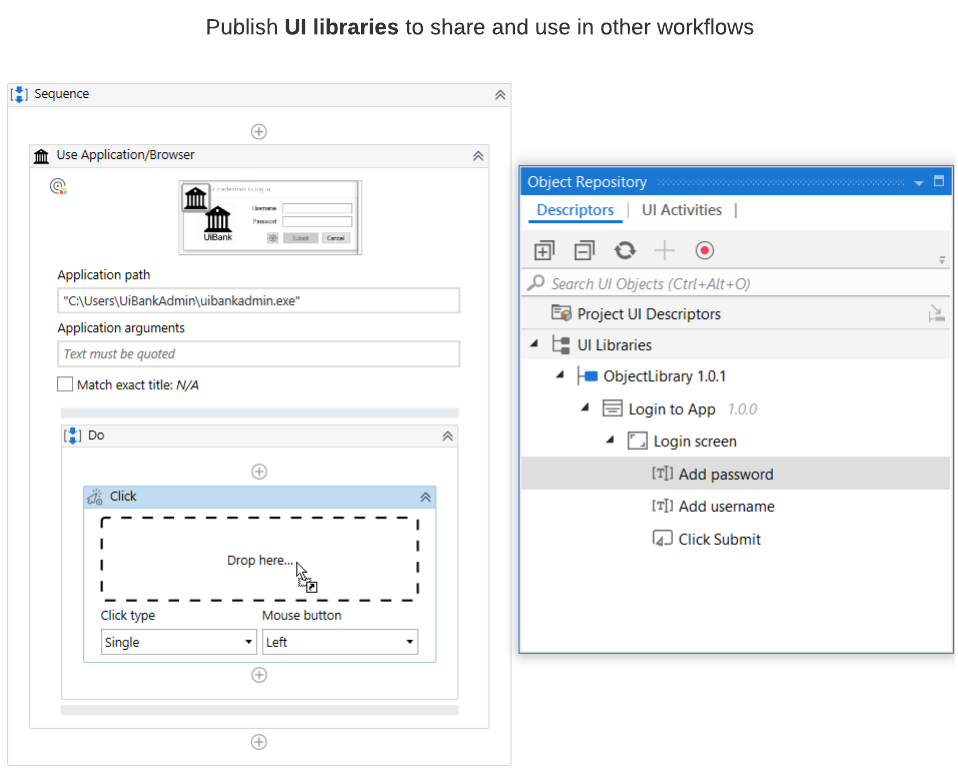958x770 pixels.
Task: Click the add activity plus button below Click
Action: [x=259, y=675]
